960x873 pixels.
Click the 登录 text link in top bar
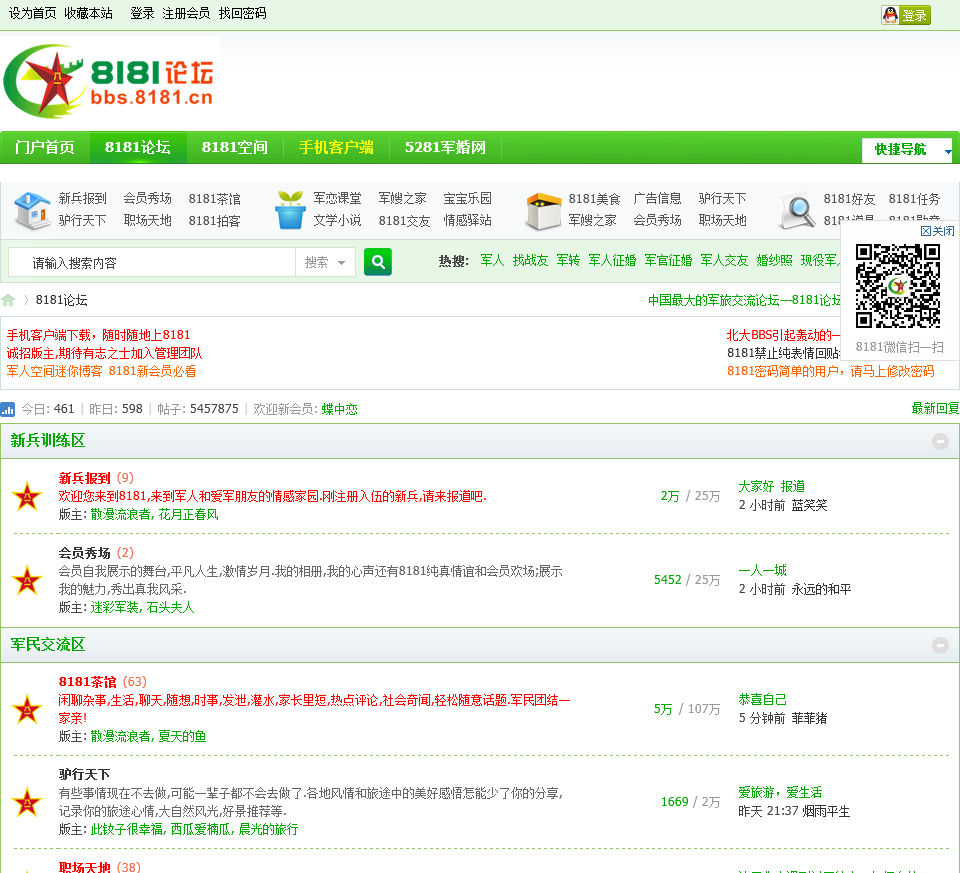(x=142, y=13)
